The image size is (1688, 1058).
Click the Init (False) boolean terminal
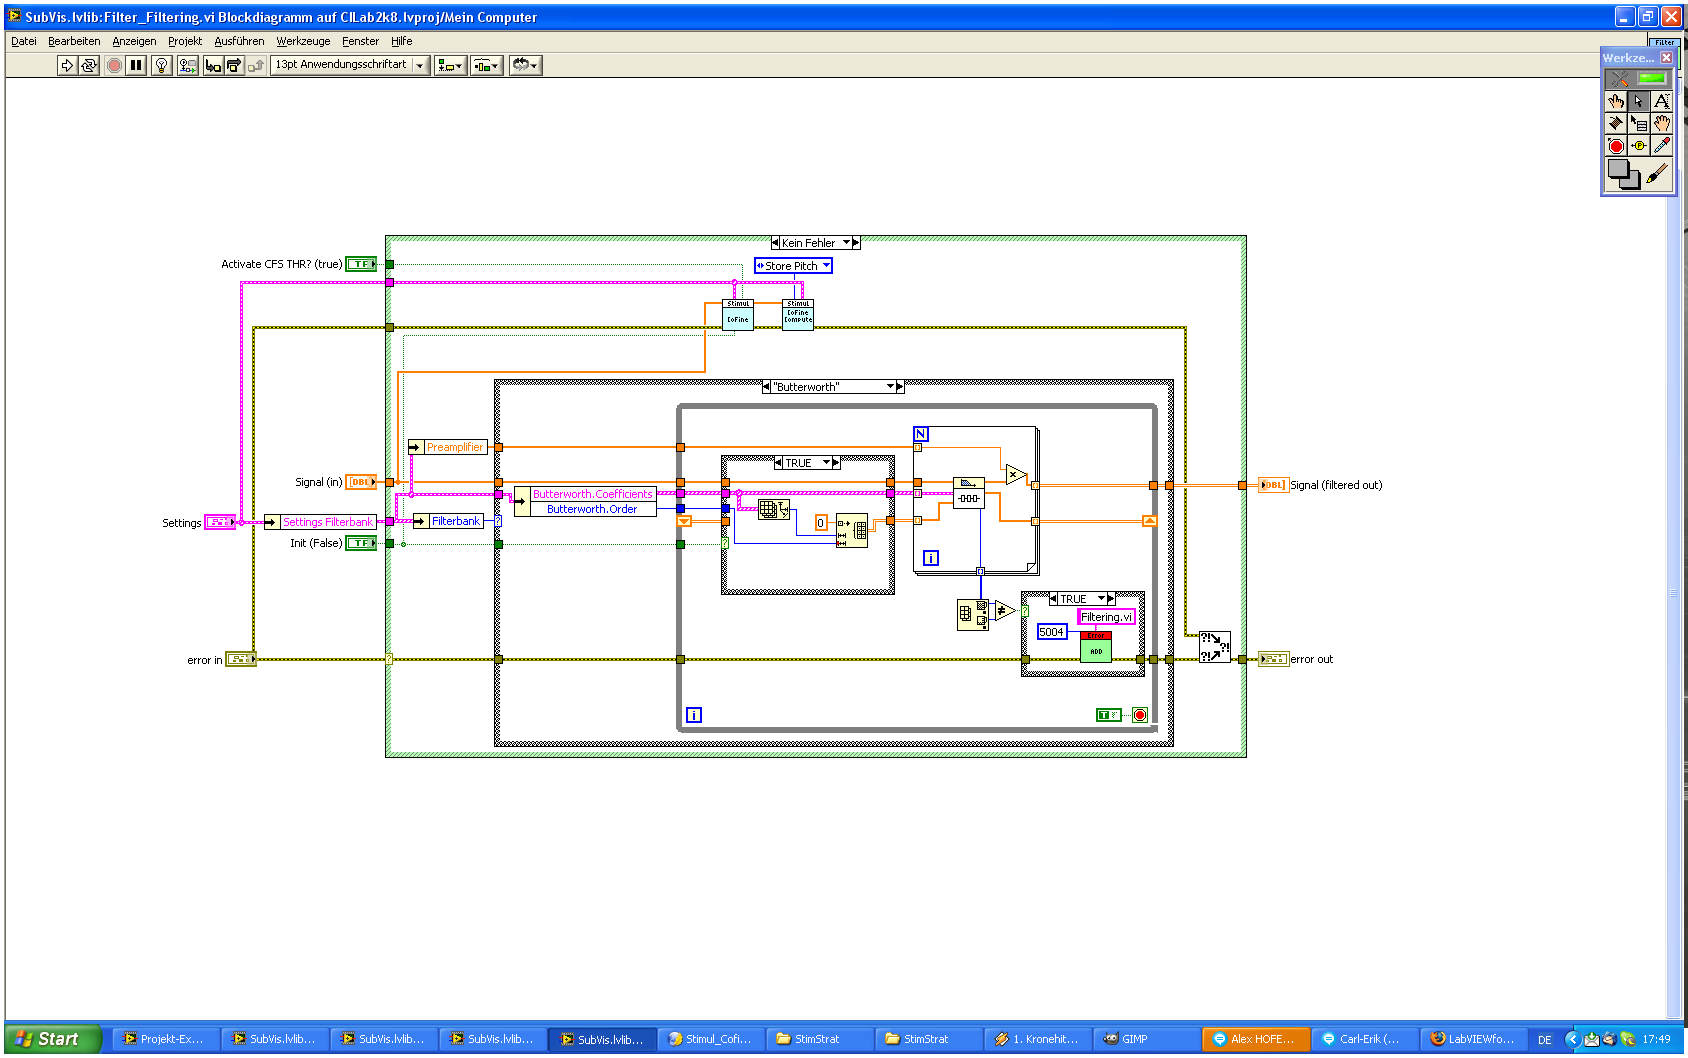pyautogui.click(x=361, y=543)
